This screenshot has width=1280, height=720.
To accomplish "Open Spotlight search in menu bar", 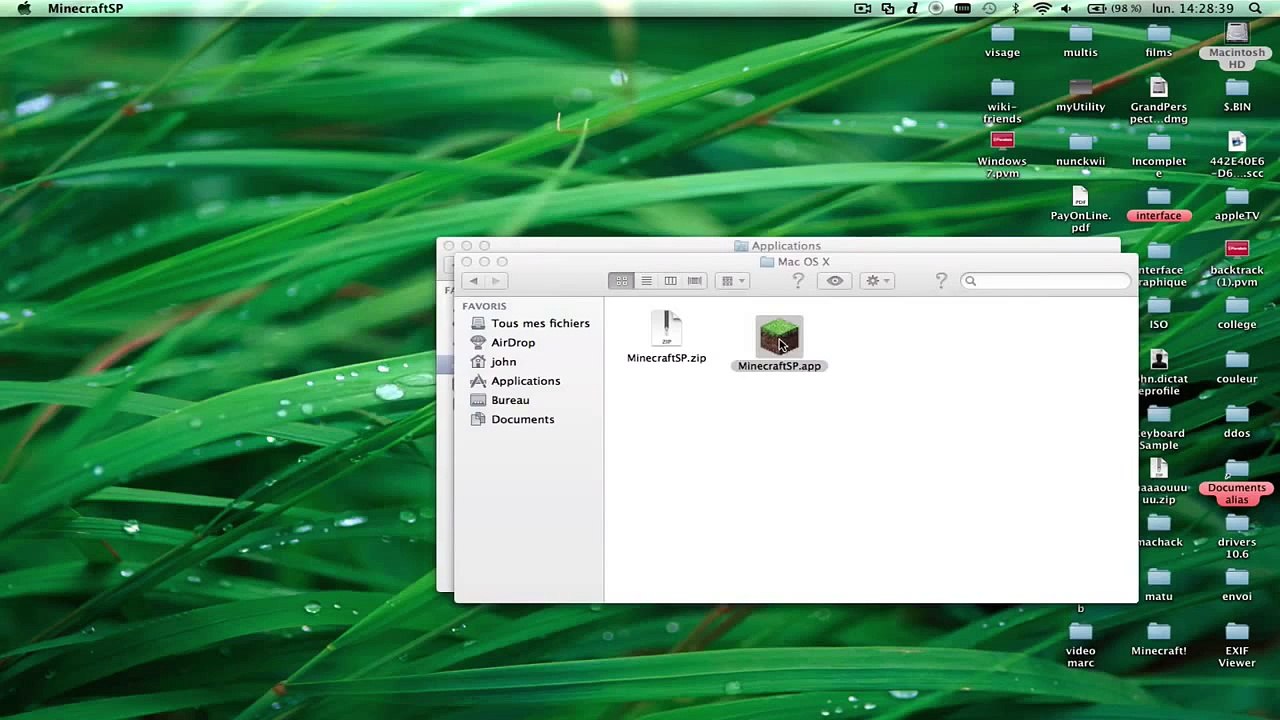I will pyautogui.click(x=1255, y=9).
